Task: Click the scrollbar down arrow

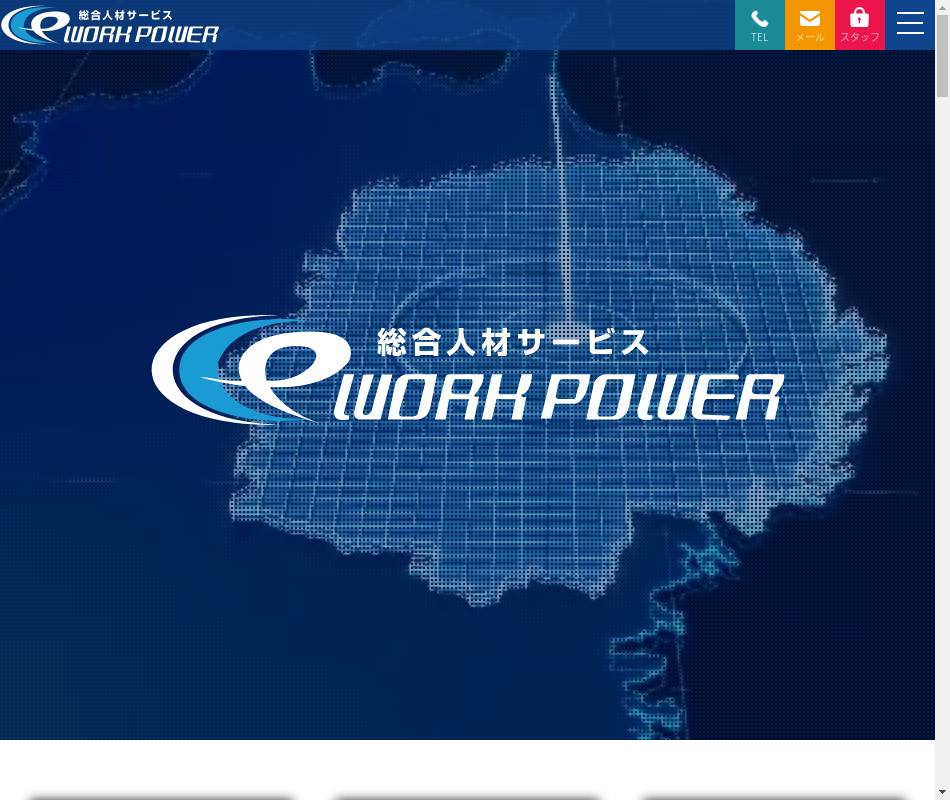Action: tap(942, 793)
